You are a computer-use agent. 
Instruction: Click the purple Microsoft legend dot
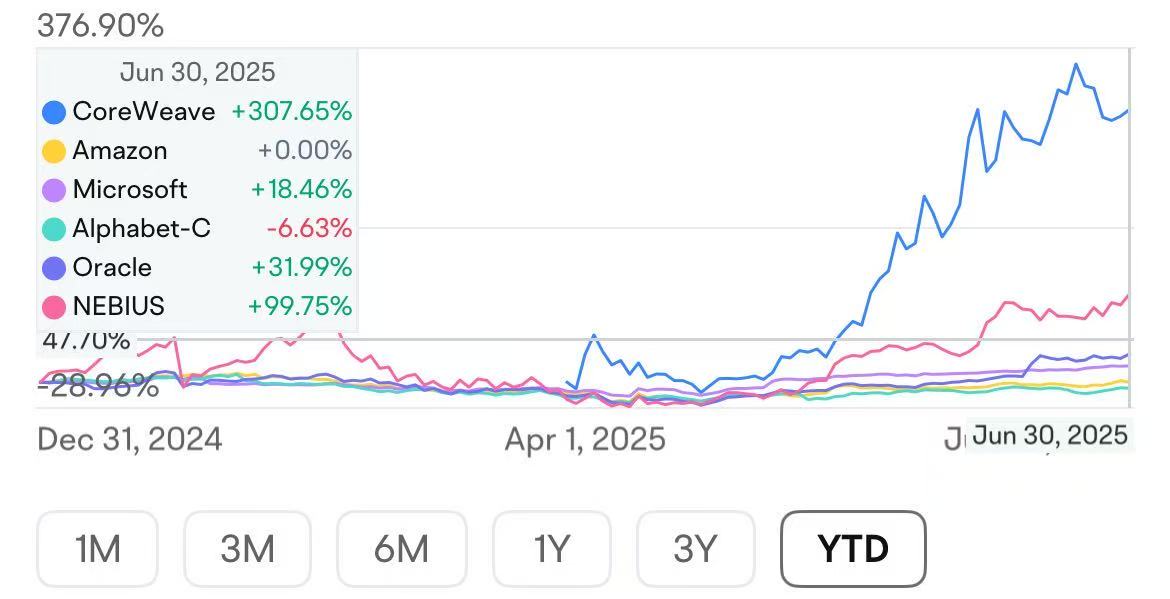[54, 190]
